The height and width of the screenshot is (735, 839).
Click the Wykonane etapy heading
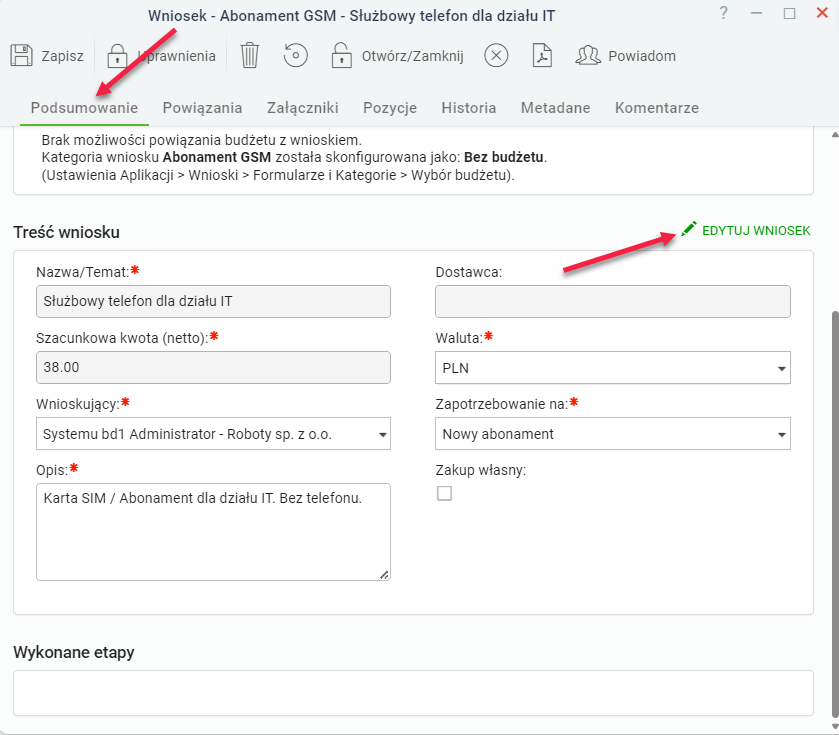74,653
